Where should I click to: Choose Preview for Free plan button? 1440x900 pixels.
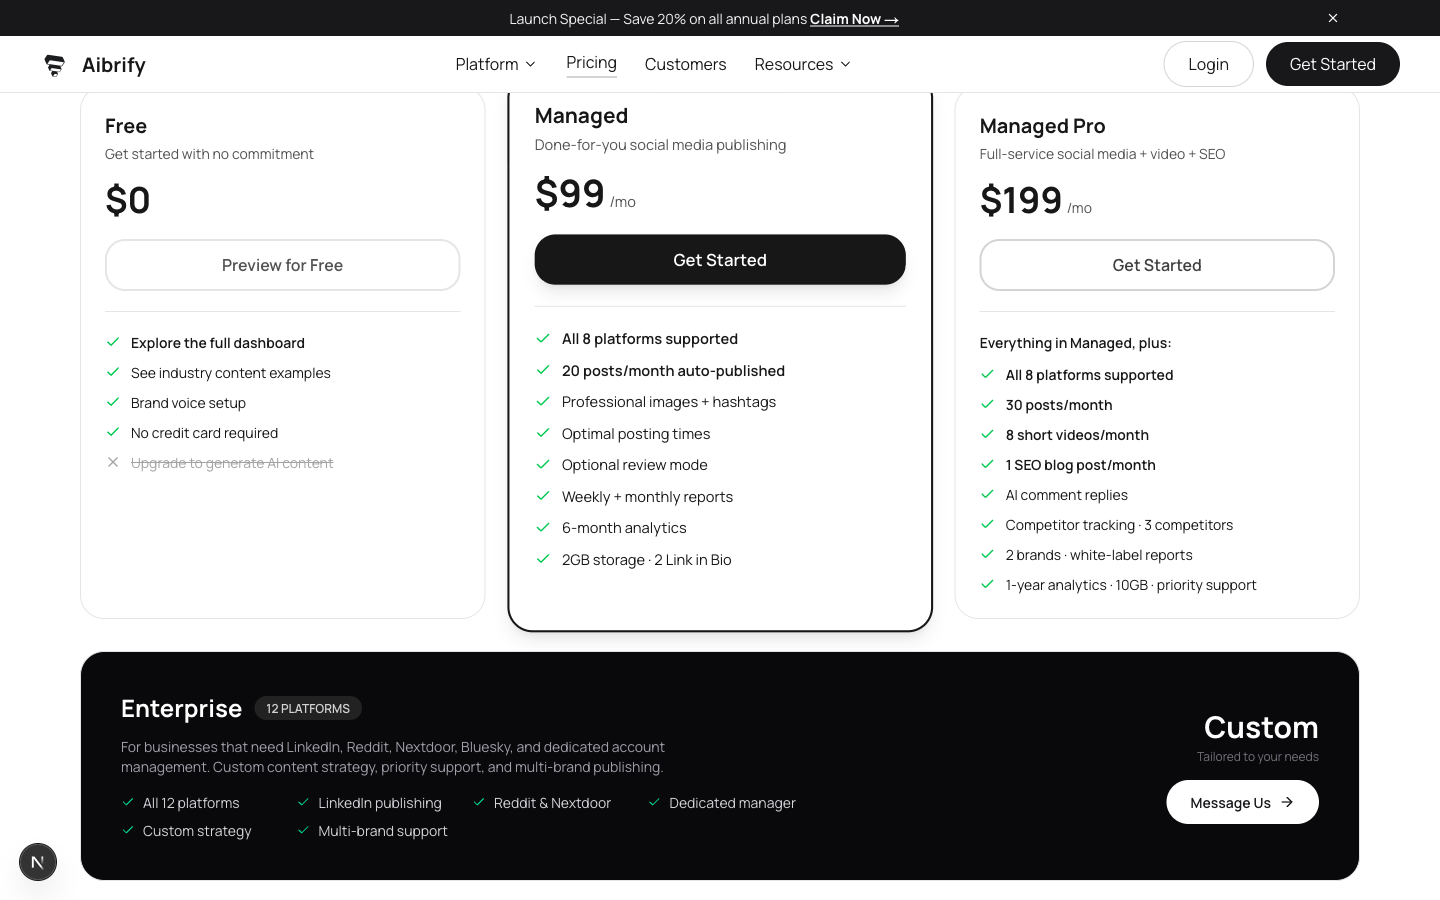[x=282, y=265]
